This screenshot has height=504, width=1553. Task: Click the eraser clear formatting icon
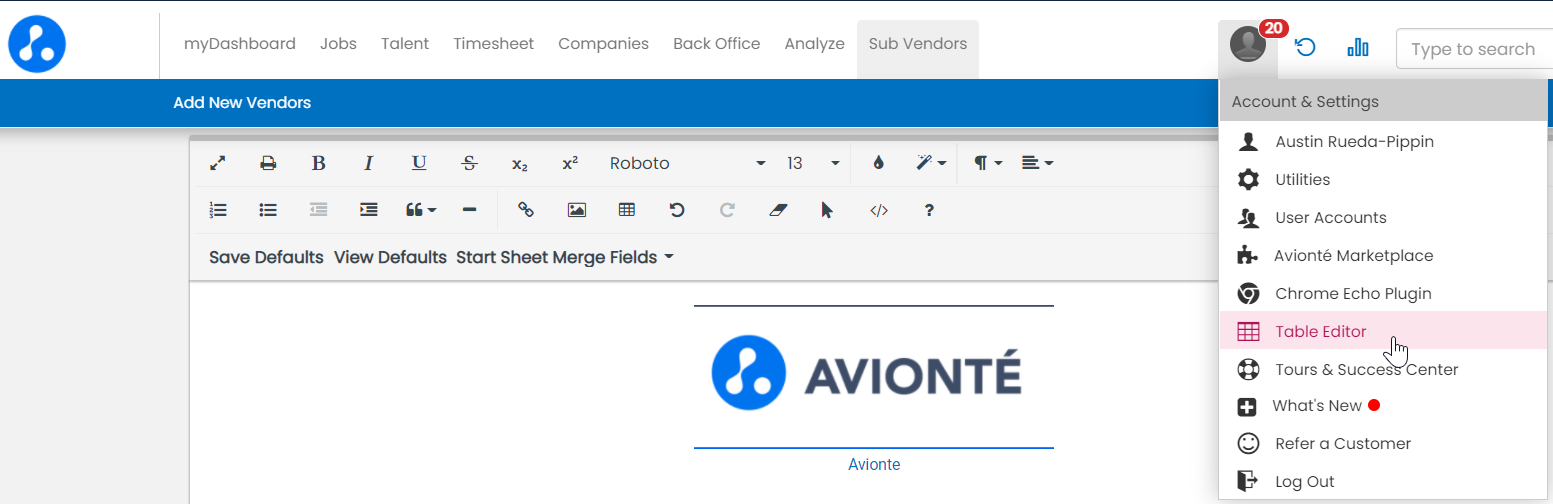(x=778, y=210)
